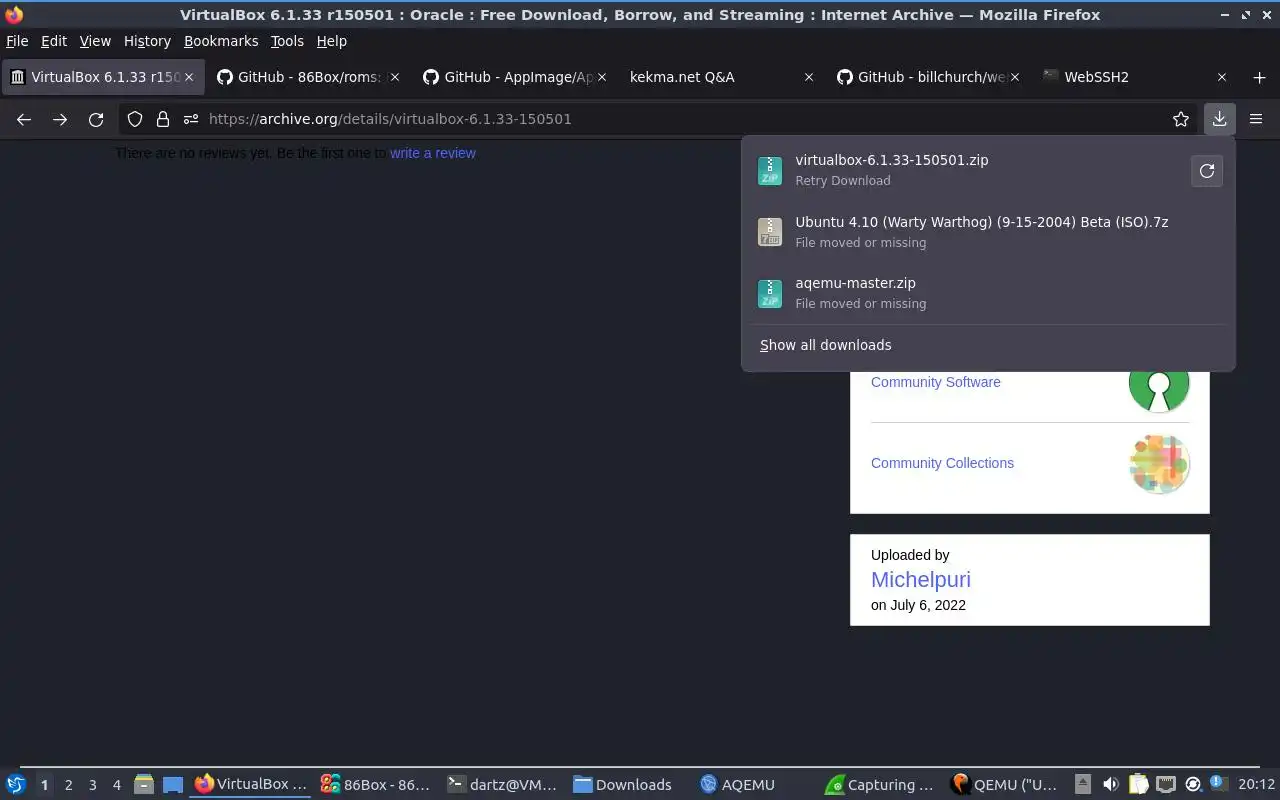Open the File menu

(x=17, y=41)
